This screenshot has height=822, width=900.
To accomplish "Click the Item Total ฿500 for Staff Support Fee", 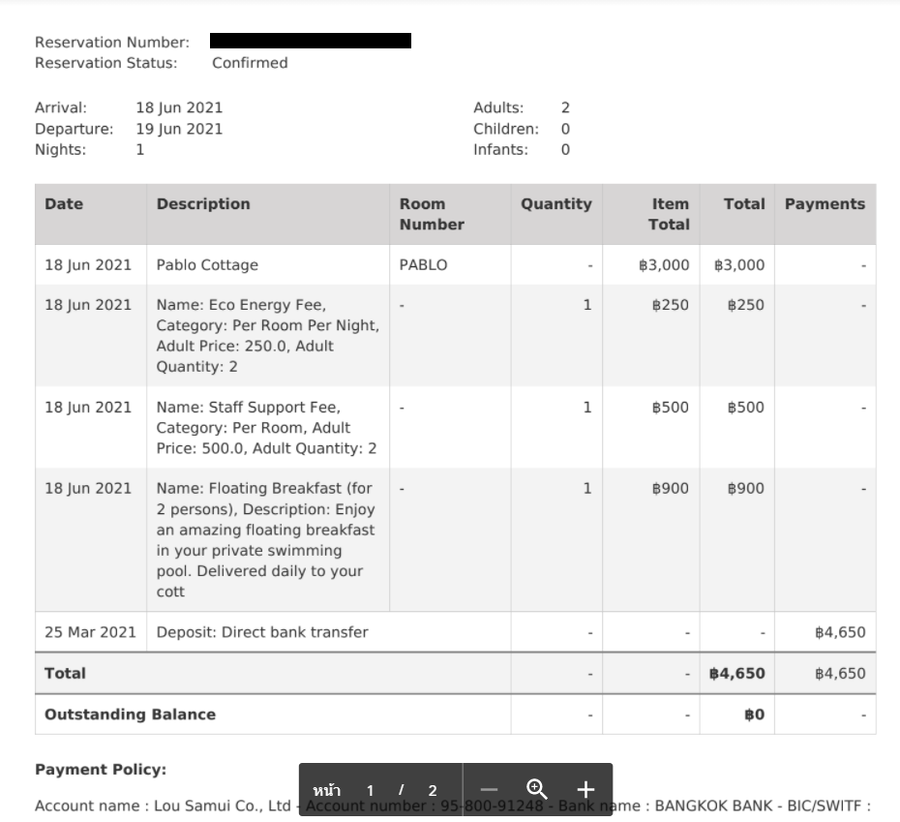I will pos(670,408).
